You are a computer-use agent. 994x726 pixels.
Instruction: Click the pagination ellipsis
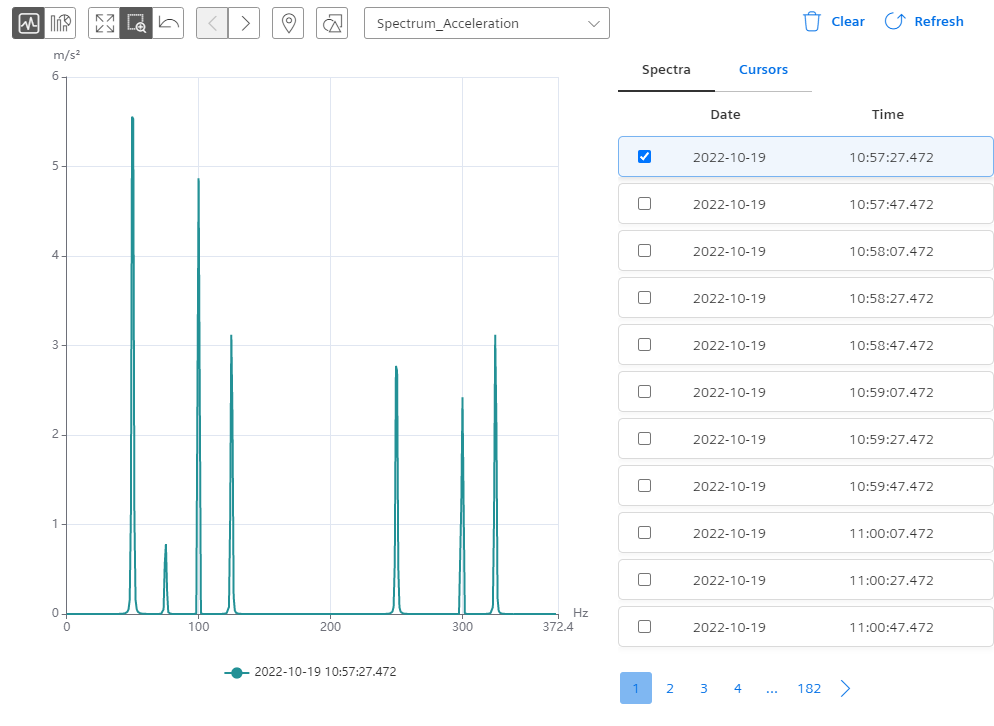771,690
